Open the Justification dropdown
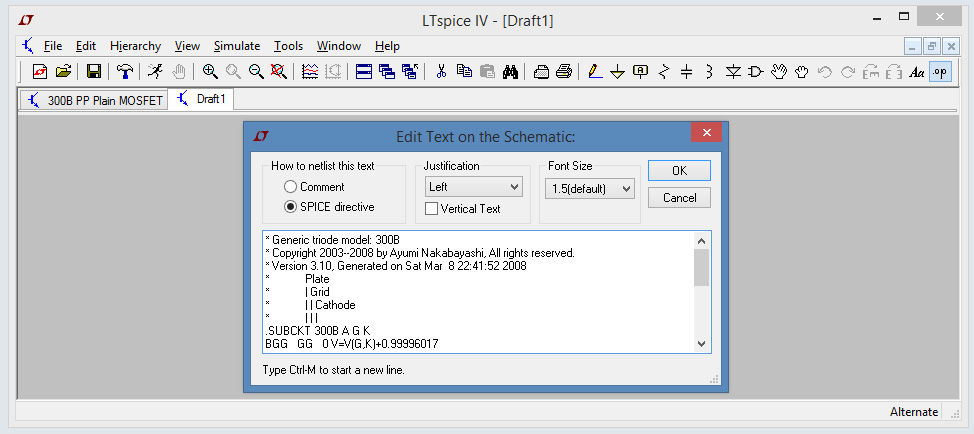This screenshot has width=974, height=434. (473, 187)
